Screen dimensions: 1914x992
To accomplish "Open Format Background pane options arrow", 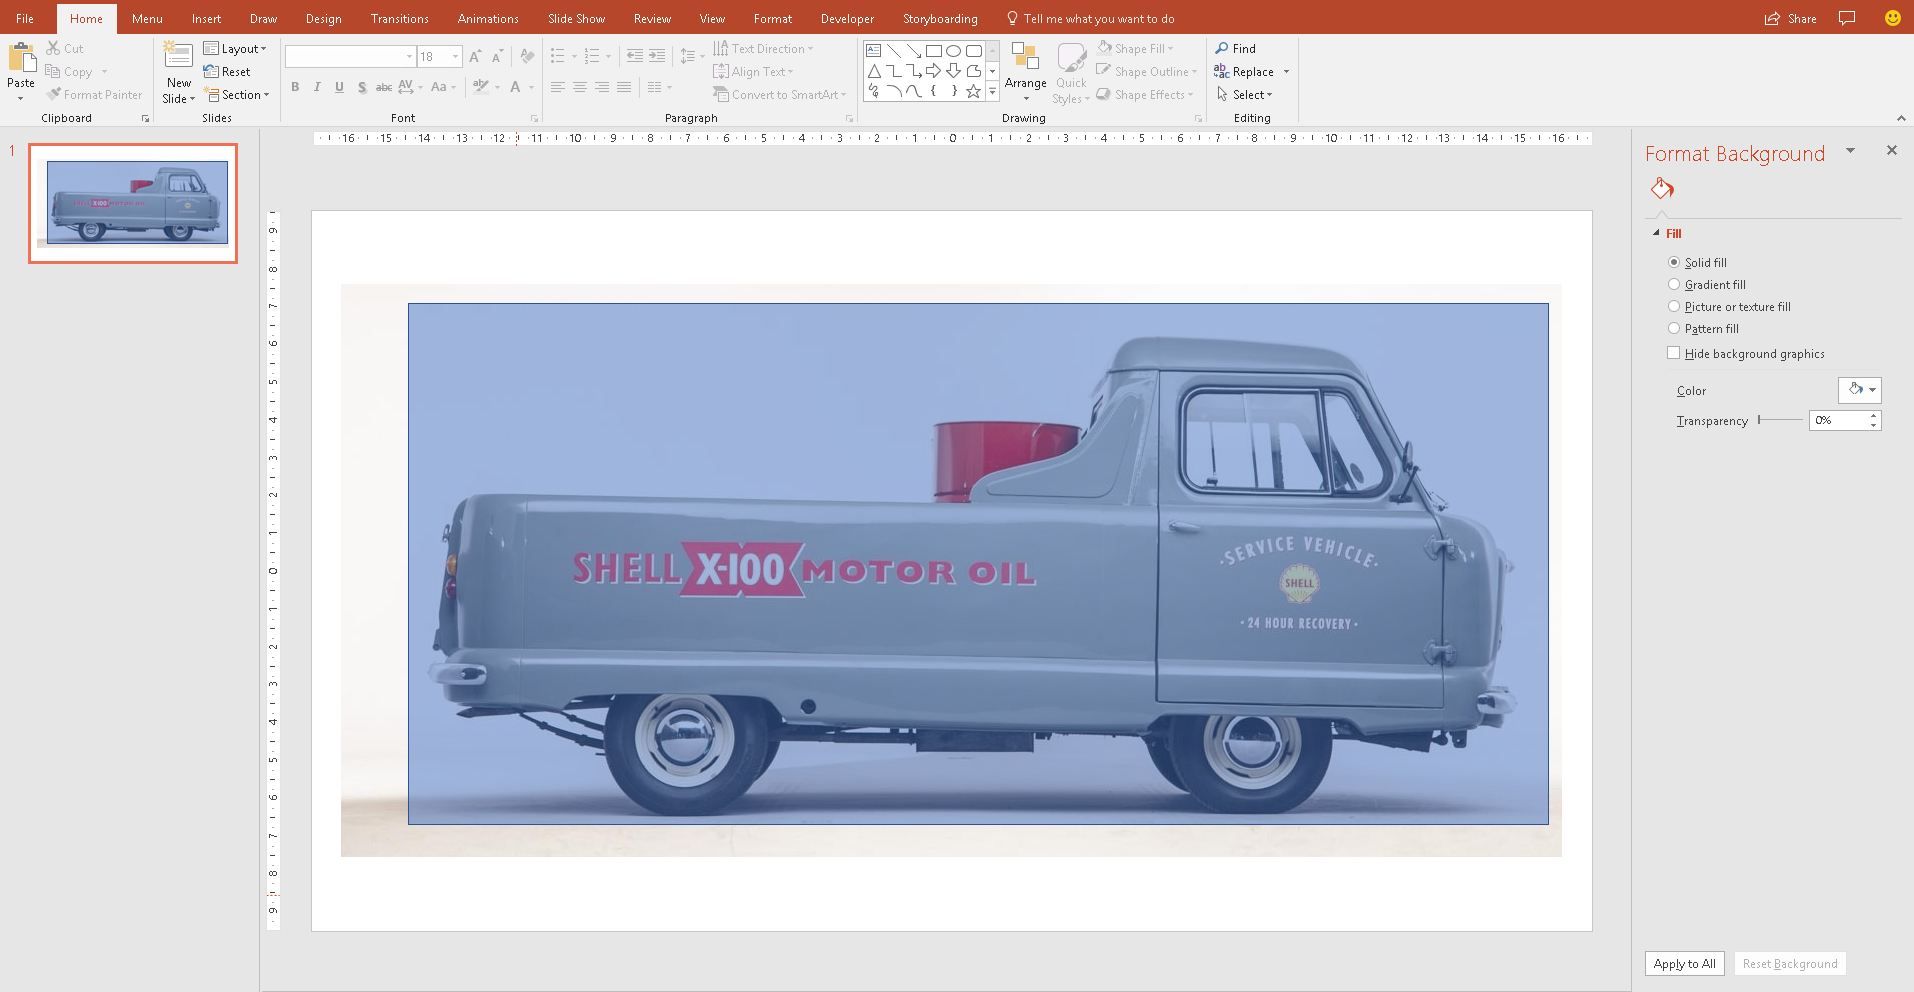I will click(x=1850, y=151).
